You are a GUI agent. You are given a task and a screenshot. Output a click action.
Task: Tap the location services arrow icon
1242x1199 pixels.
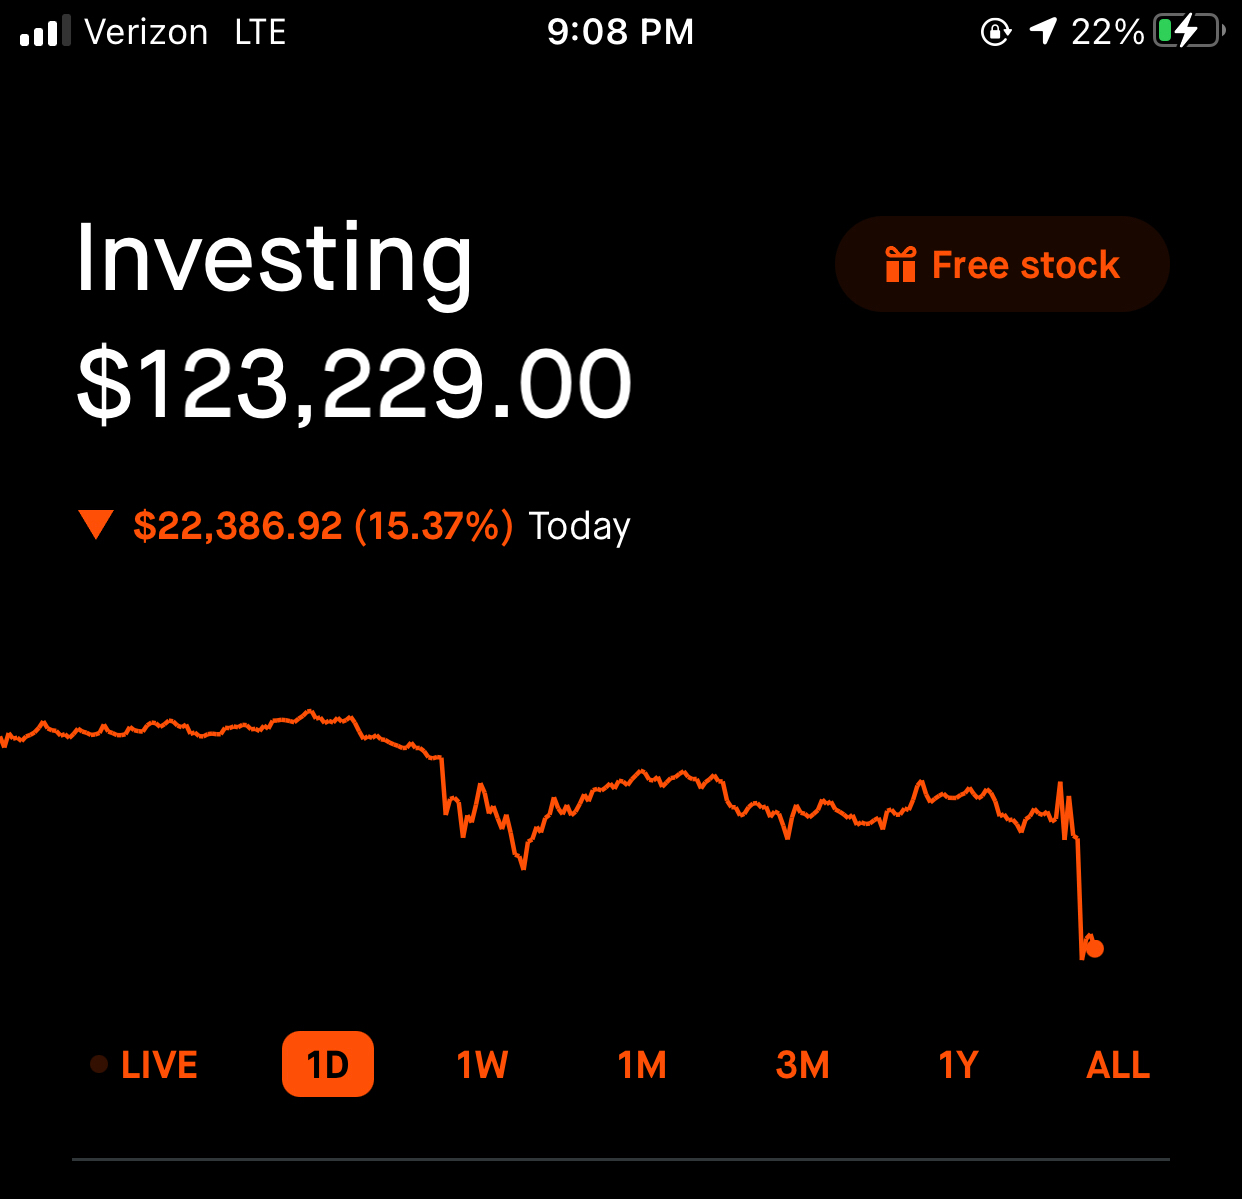click(x=1043, y=32)
